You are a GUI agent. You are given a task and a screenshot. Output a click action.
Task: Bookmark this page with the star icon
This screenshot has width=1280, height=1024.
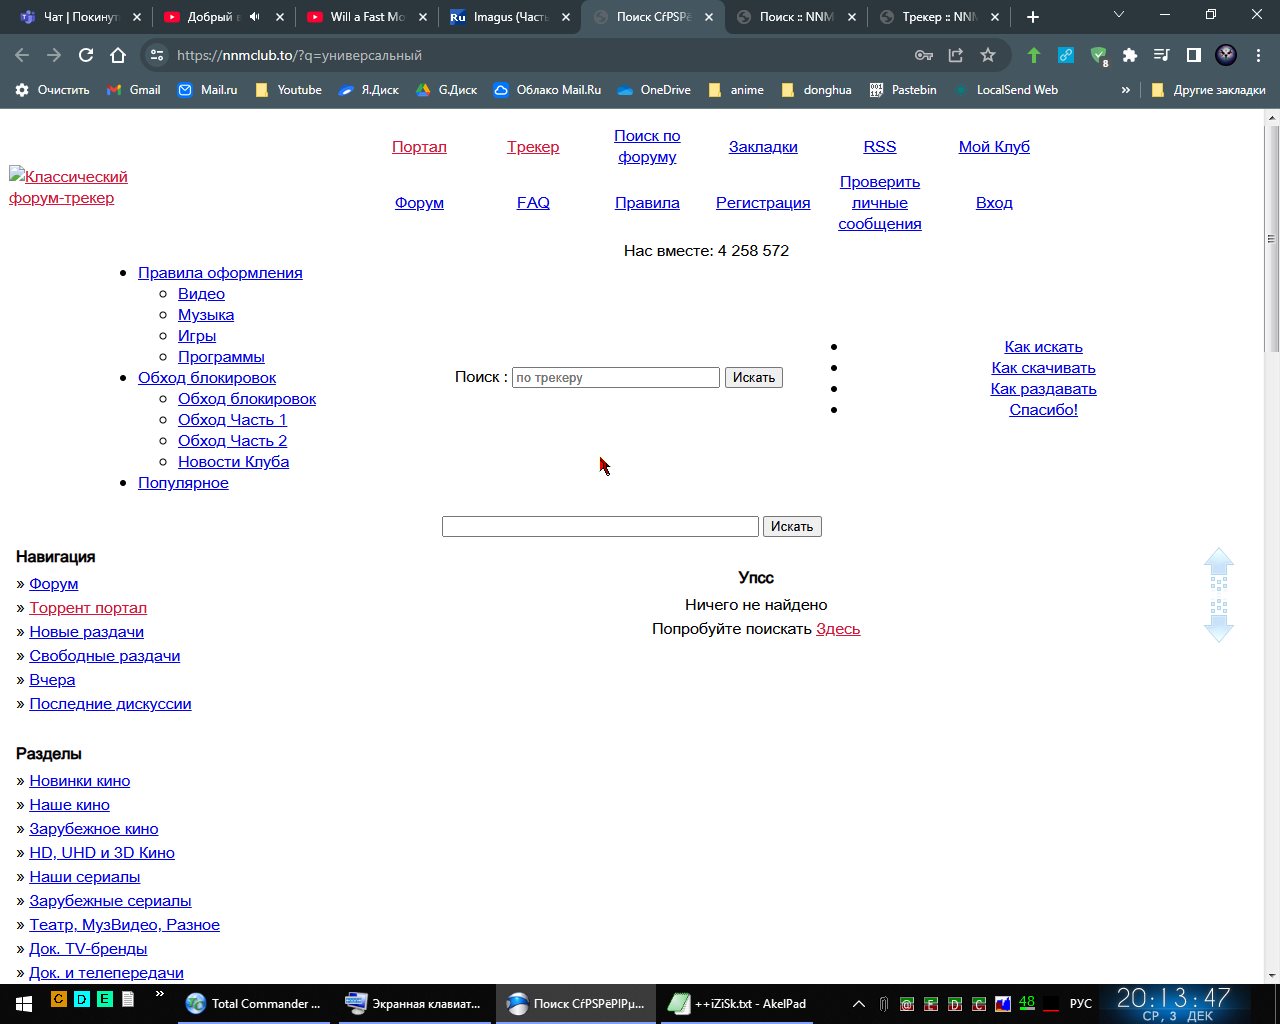[988, 55]
